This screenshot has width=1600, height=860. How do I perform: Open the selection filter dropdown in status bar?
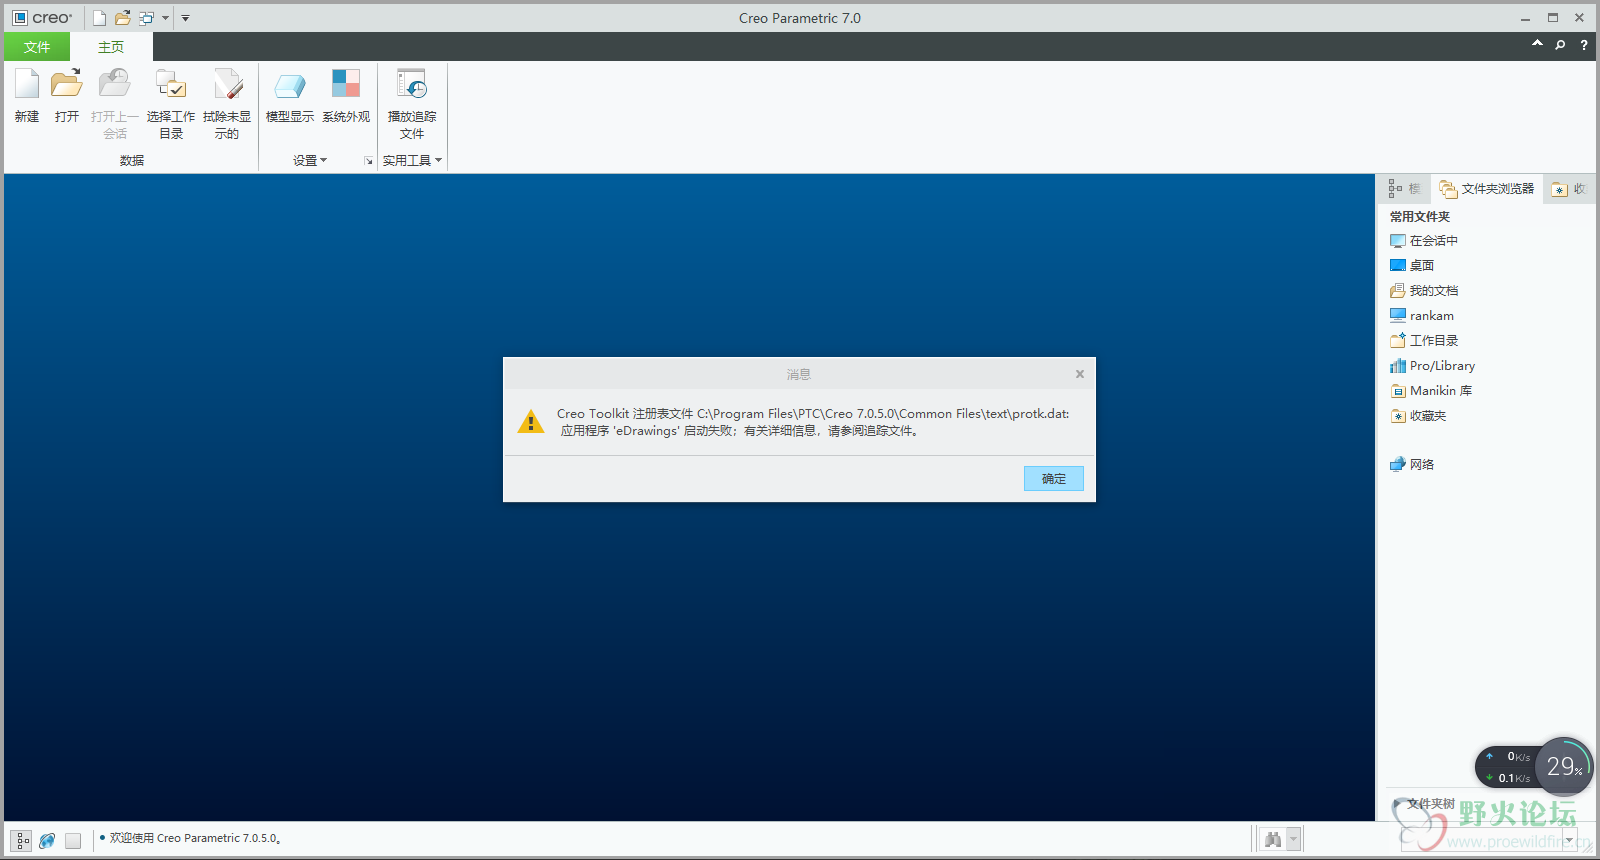point(1569,839)
